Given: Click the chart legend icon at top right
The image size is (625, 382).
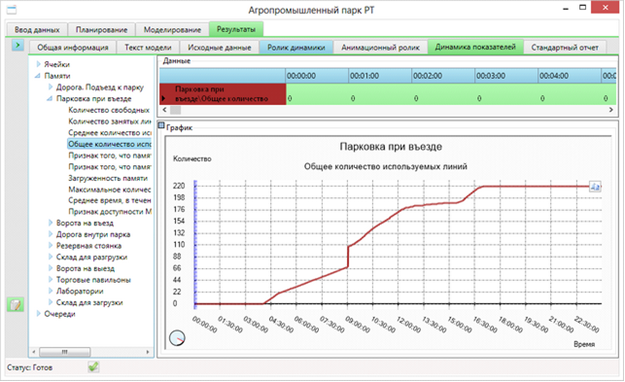Looking at the screenshot, I should (x=595, y=186).
